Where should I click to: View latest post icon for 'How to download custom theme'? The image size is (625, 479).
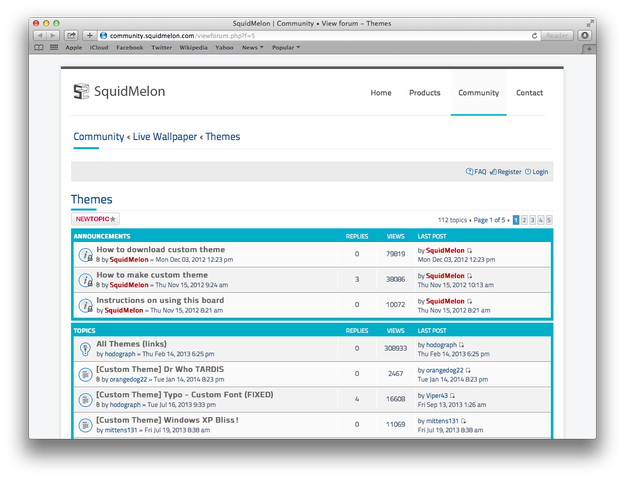click(470, 251)
